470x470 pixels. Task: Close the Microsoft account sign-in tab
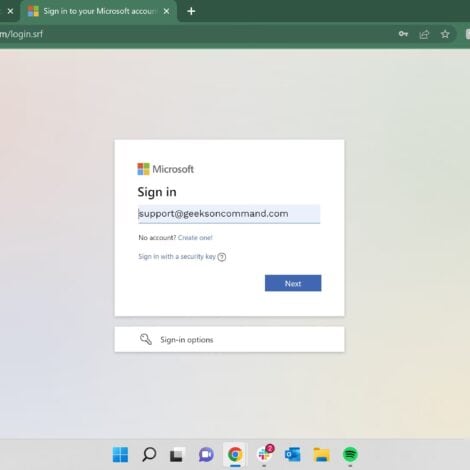[166, 11]
